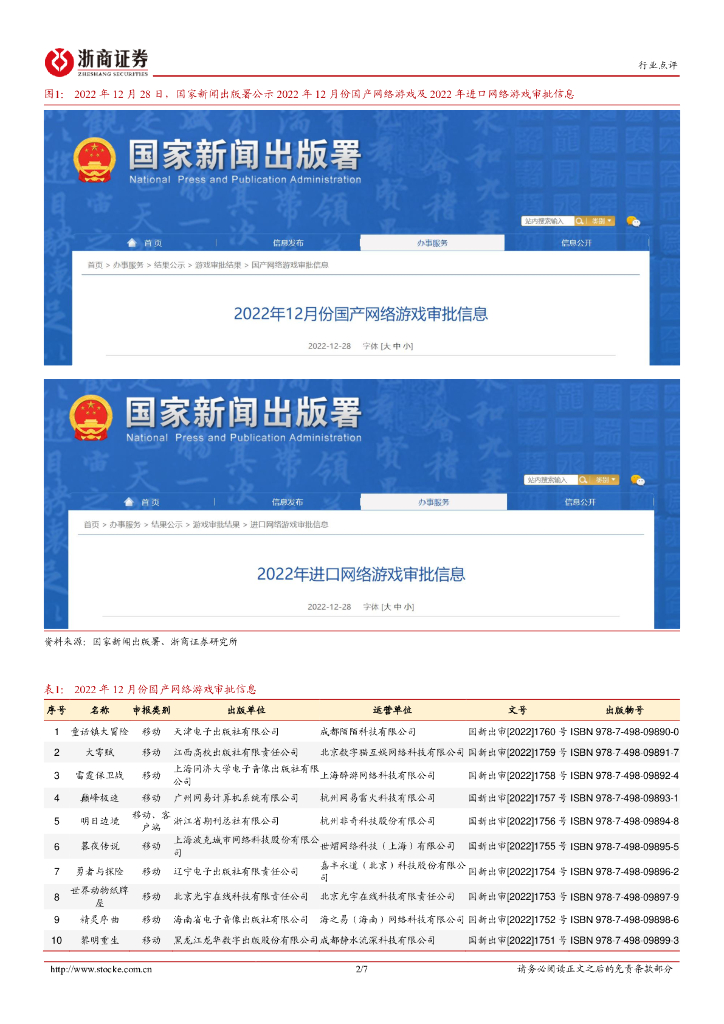Open the 类别 dropdown on the imported games page

point(605,480)
